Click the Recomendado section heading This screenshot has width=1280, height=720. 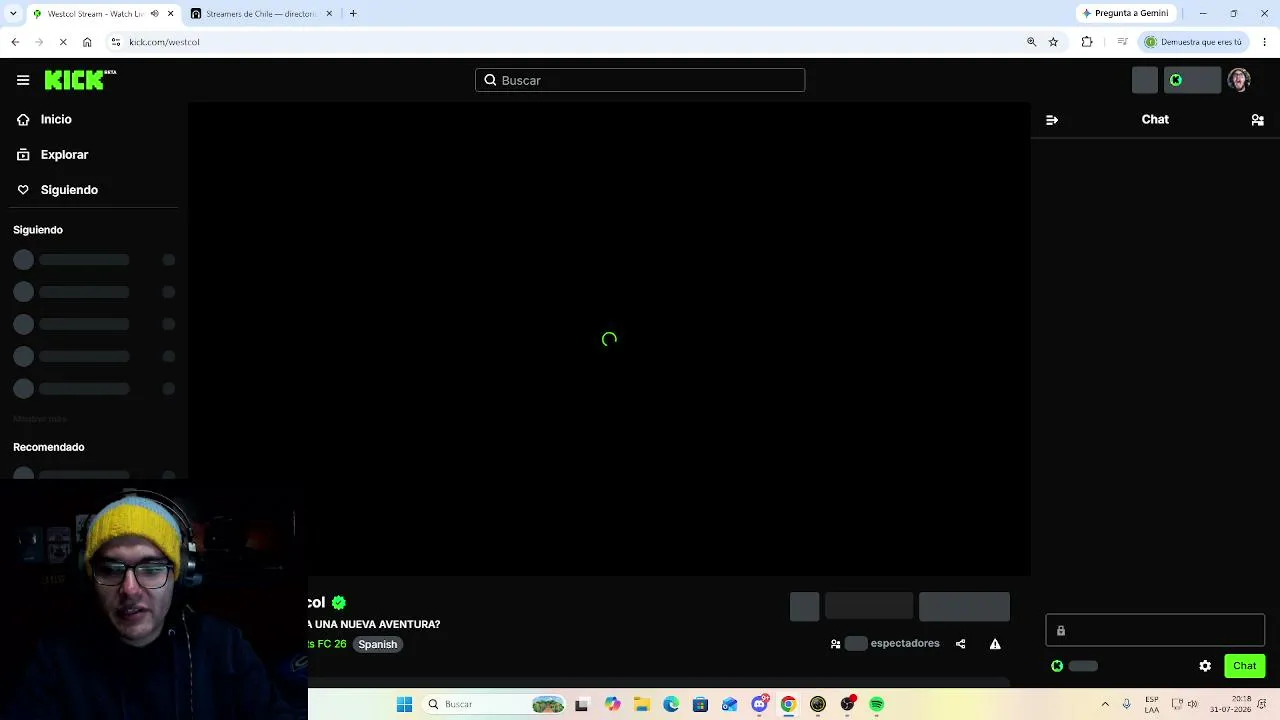tap(49, 447)
